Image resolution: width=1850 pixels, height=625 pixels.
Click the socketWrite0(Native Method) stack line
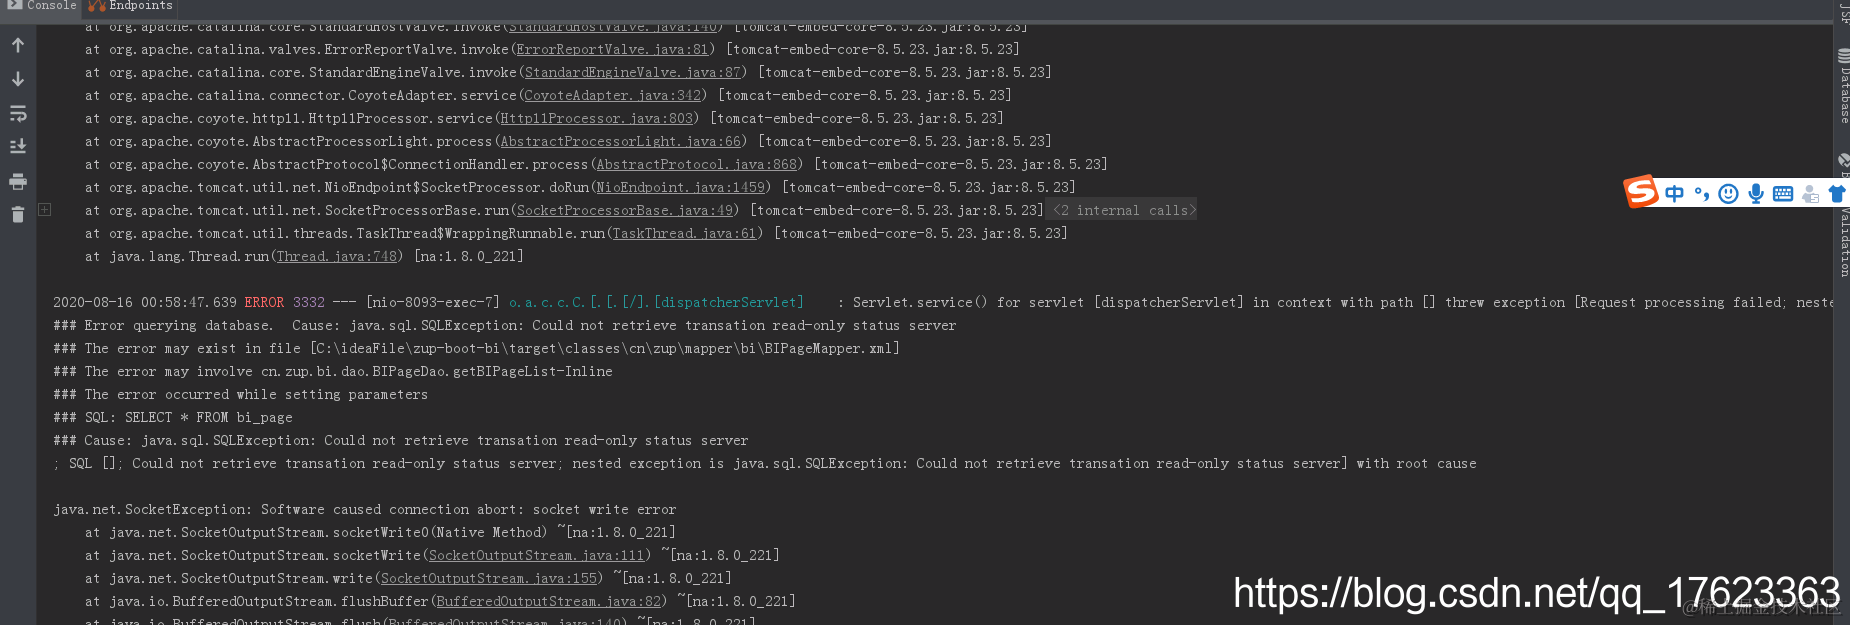(380, 532)
